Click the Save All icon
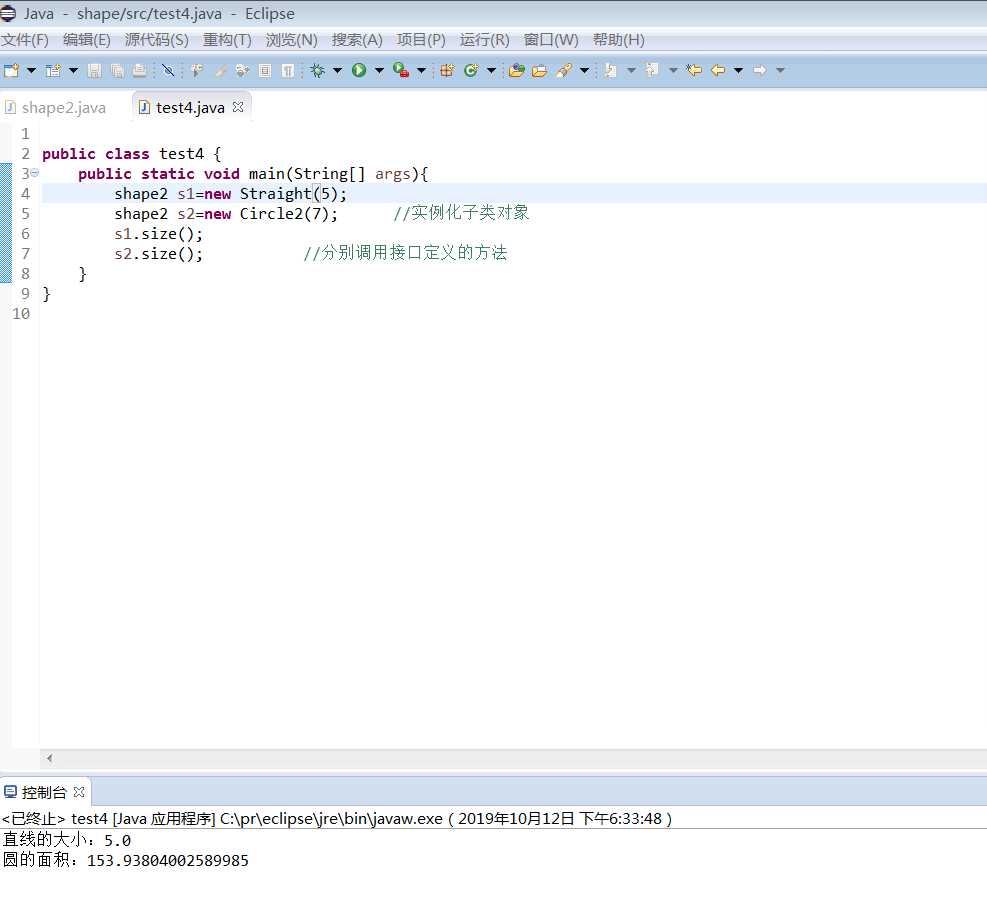987x918 pixels. click(x=117, y=71)
